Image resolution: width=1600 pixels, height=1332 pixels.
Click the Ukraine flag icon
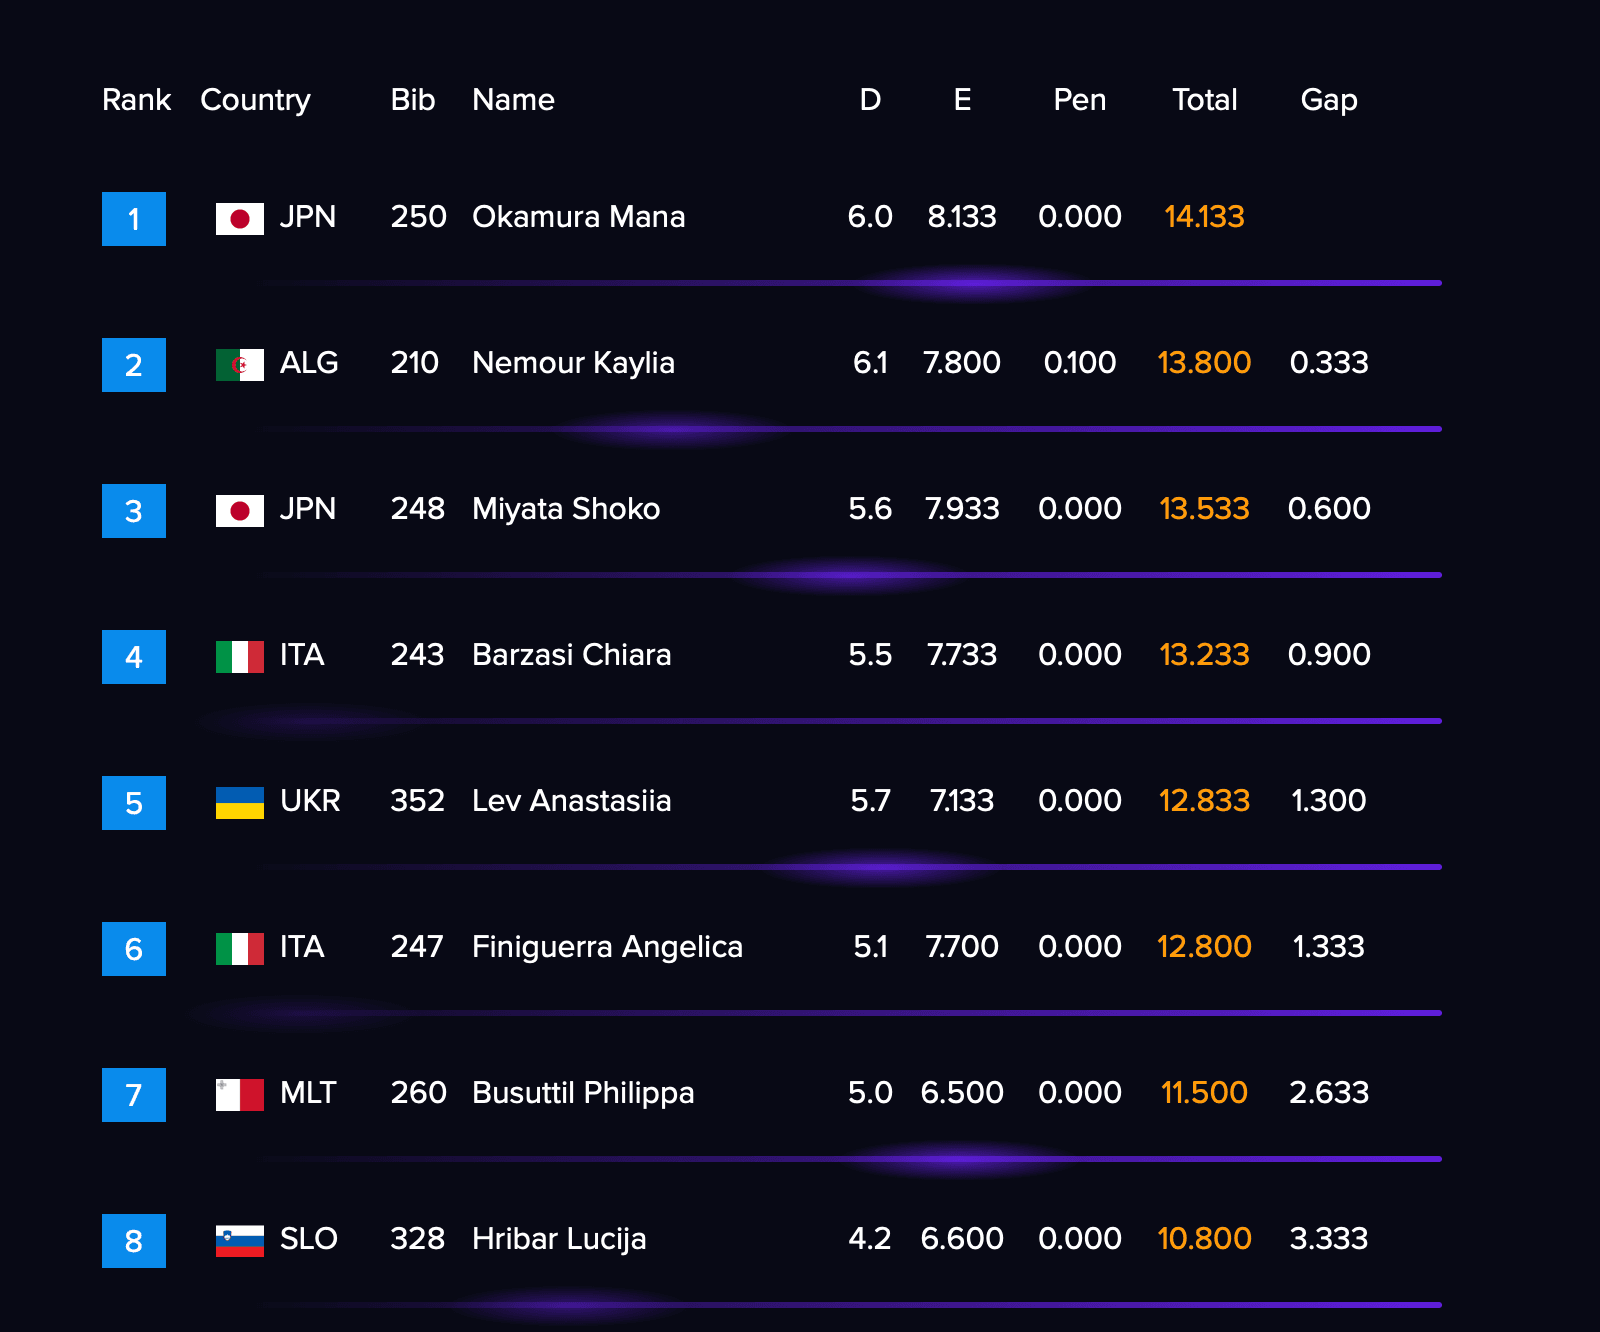tap(240, 803)
